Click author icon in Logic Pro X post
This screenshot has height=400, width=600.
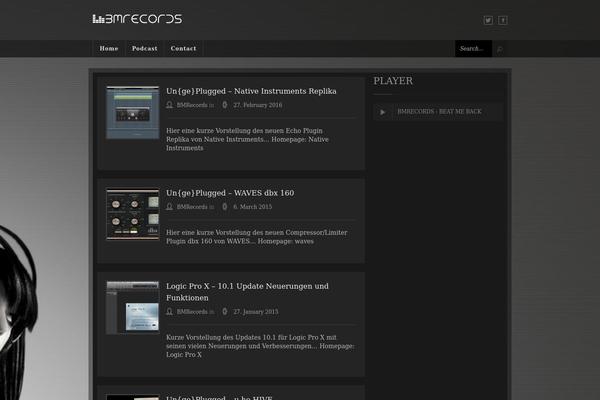click(x=170, y=312)
